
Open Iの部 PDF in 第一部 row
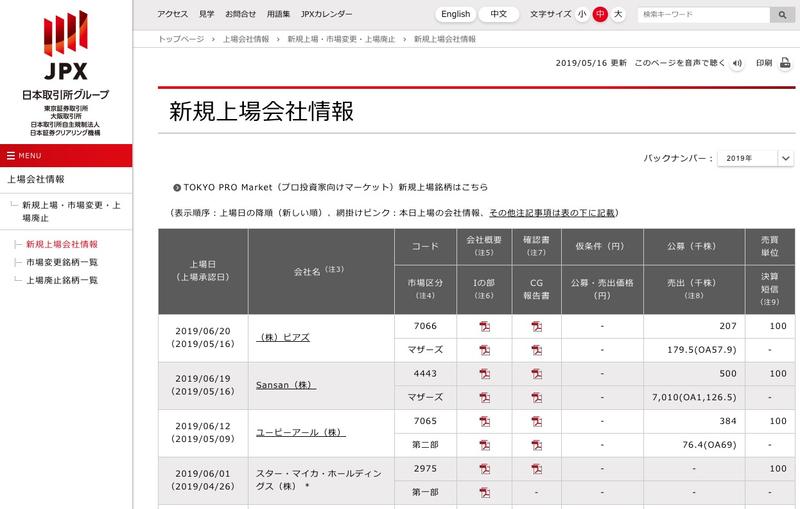tap(484, 493)
